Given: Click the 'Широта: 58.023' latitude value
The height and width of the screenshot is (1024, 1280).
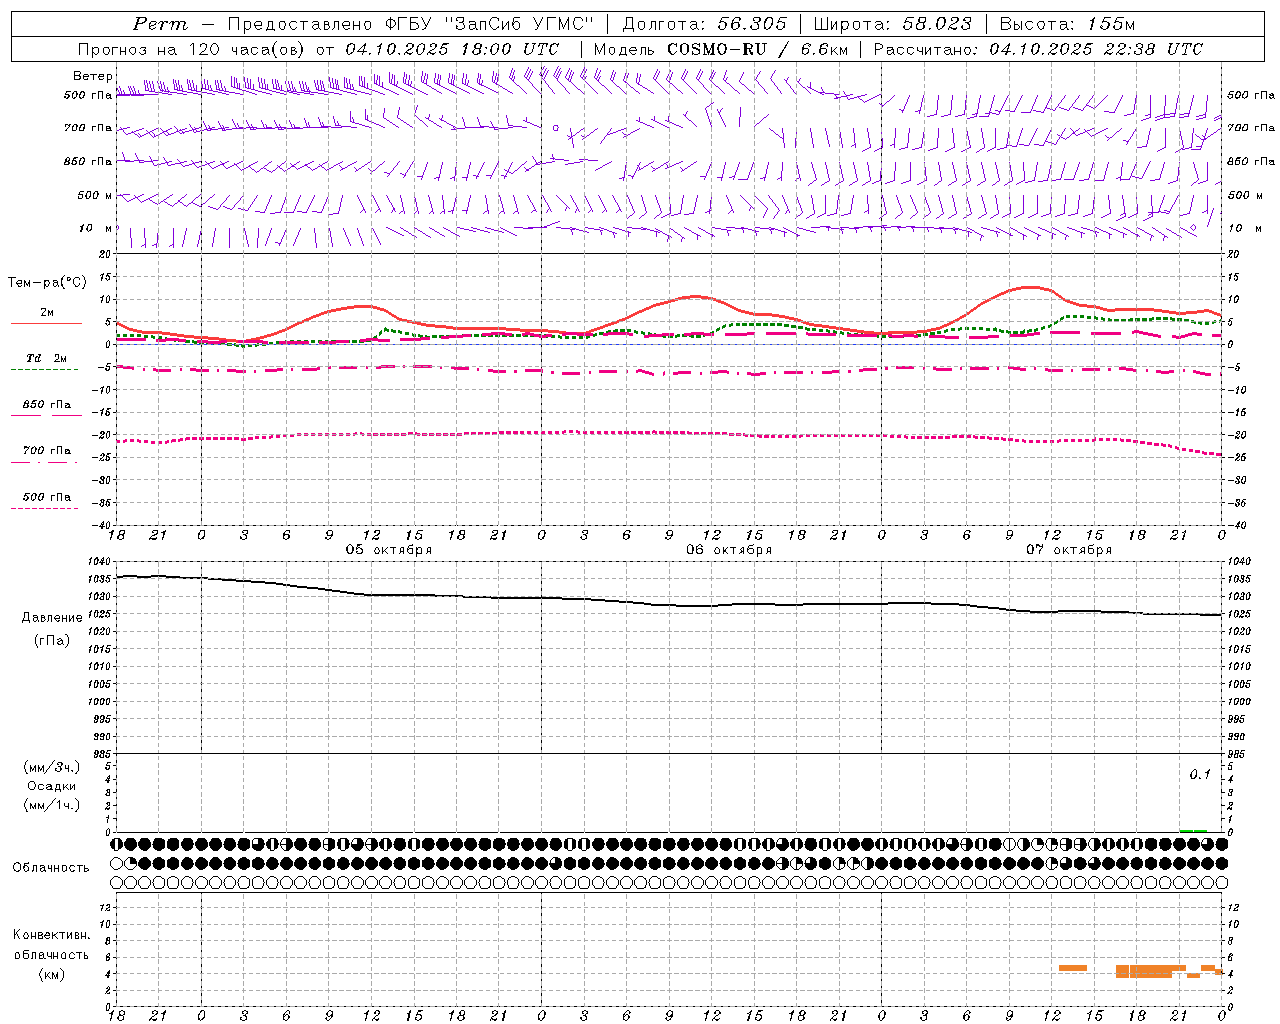Looking at the screenshot, I should click(892, 24).
